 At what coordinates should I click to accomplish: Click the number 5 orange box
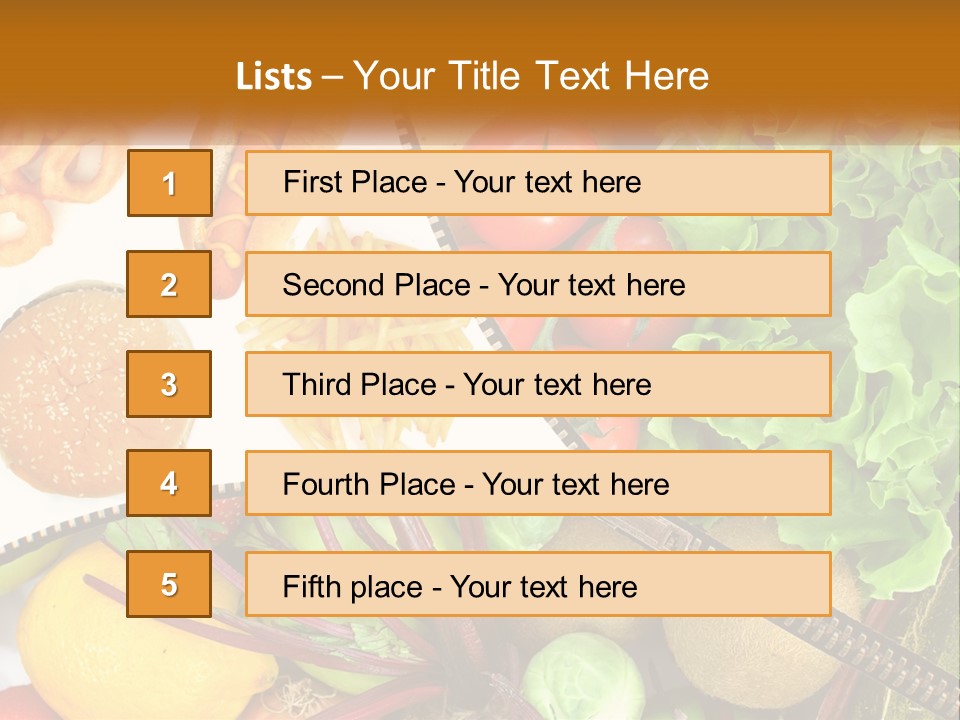pyautogui.click(x=169, y=584)
